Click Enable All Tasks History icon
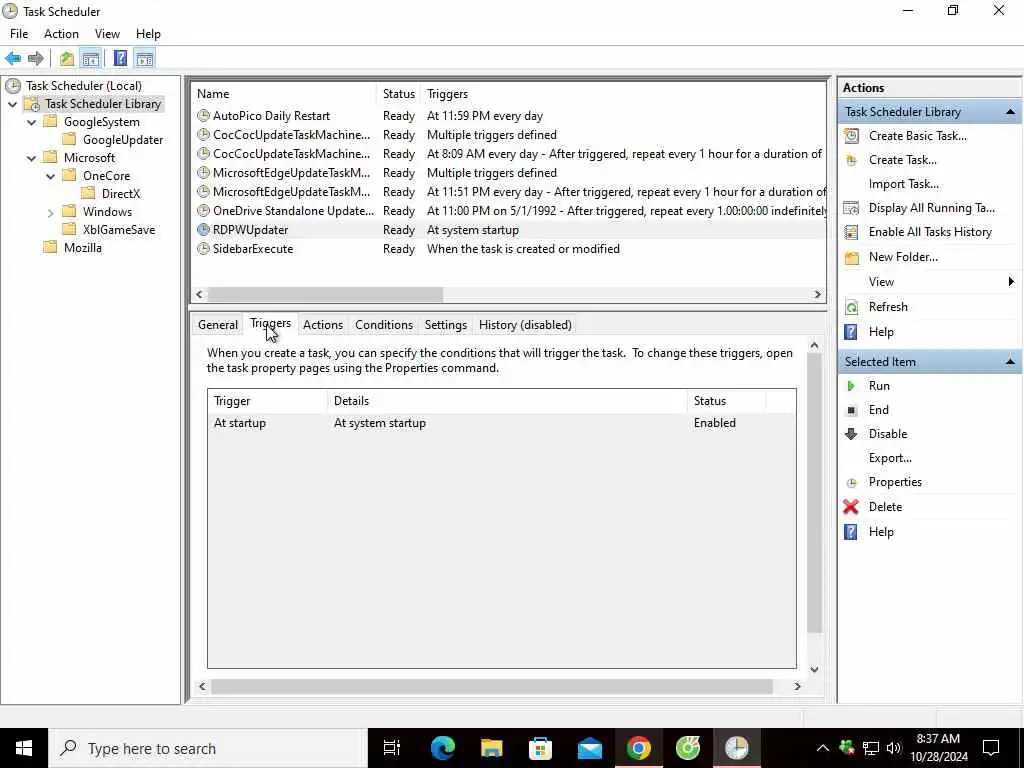Image resolution: width=1024 pixels, height=768 pixels. click(x=852, y=232)
